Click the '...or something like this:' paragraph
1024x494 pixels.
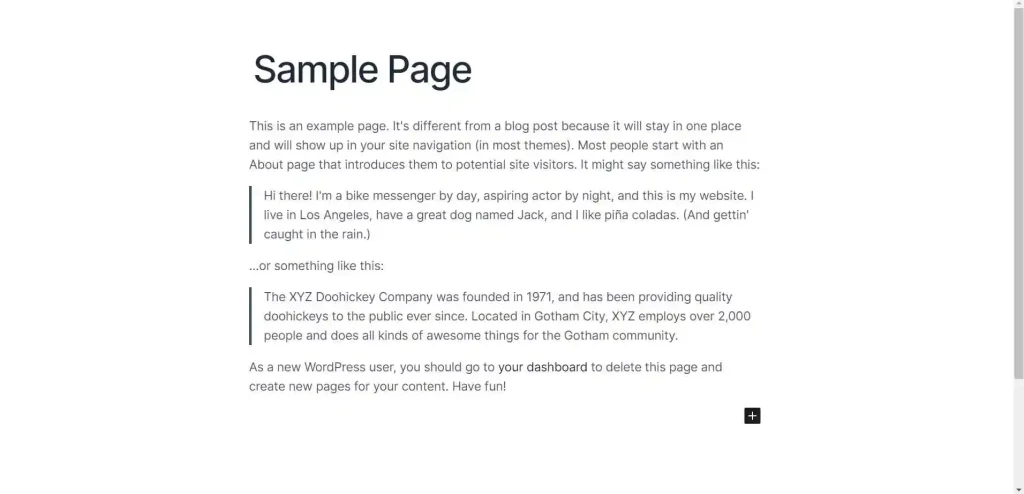317,266
